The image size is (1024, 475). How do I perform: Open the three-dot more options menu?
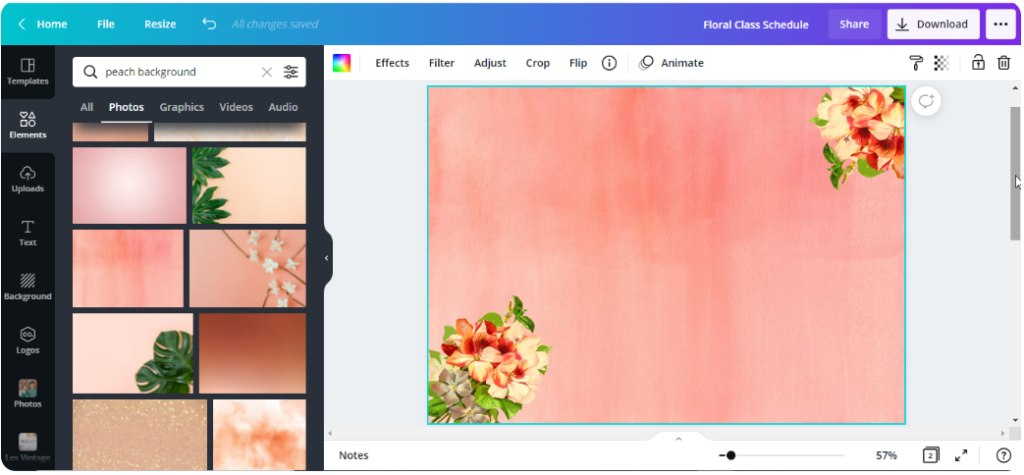1000,24
